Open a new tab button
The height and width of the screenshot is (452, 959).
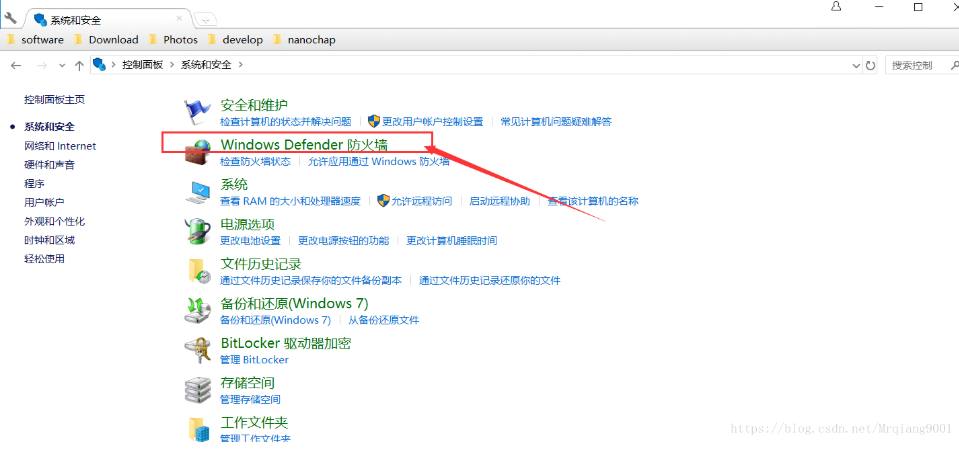206,20
